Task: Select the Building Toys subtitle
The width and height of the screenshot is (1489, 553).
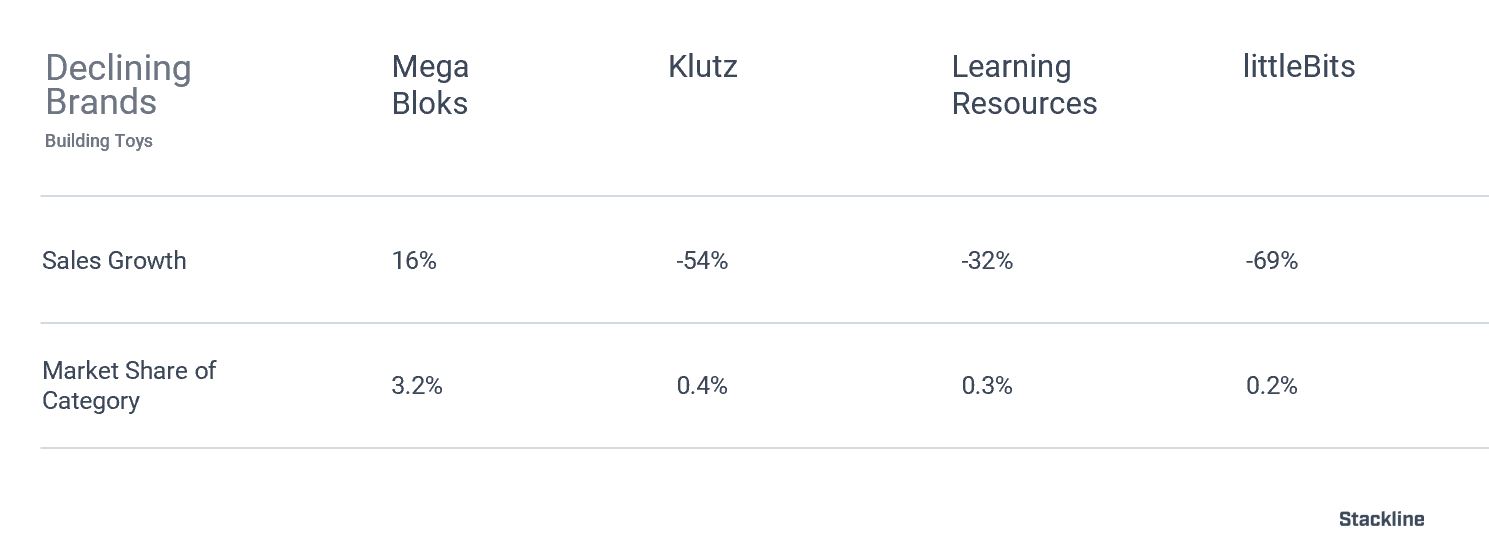Action: (x=99, y=141)
